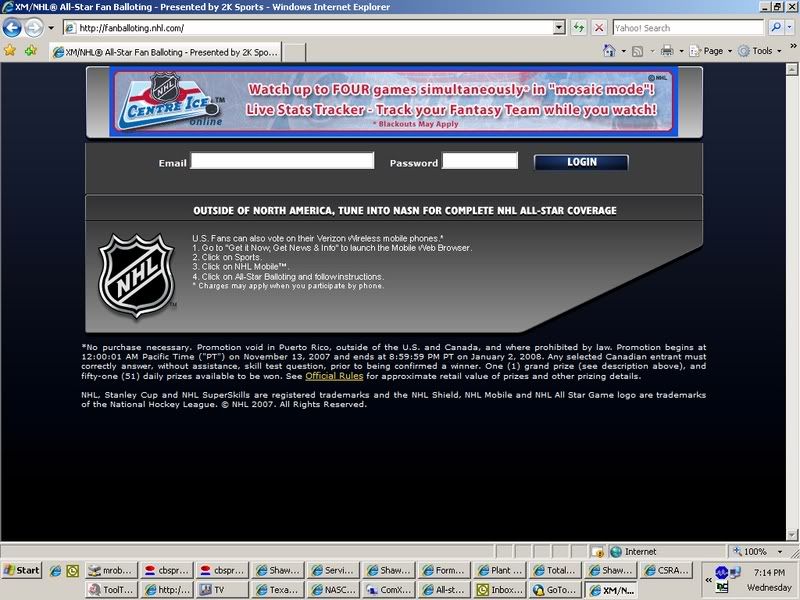The width and height of the screenshot is (800, 600).
Task: Open the Favorites Center star icon
Action: click(10, 51)
